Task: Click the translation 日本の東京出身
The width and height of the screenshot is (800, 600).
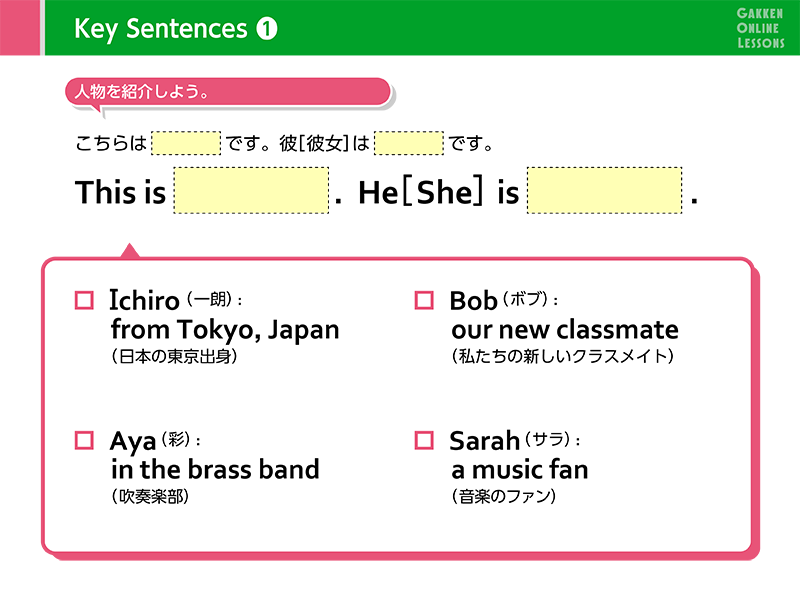Action: click(x=174, y=356)
